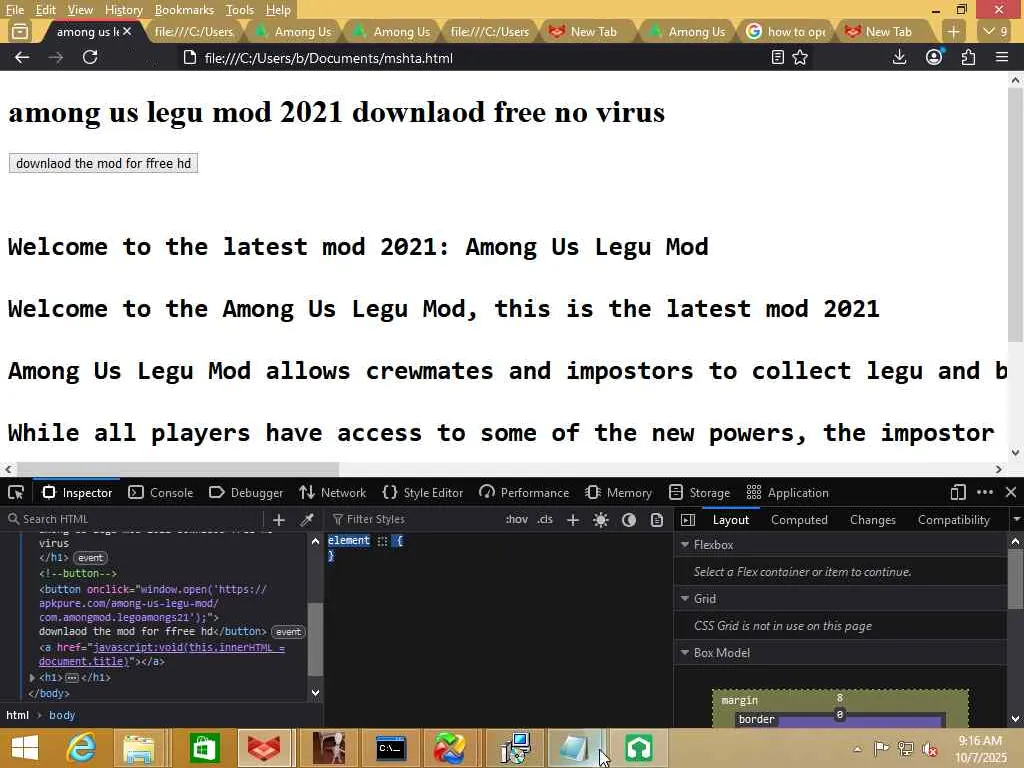Open the Network panel
Image resolution: width=1024 pixels, height=768 pixels.
point(332,492)
